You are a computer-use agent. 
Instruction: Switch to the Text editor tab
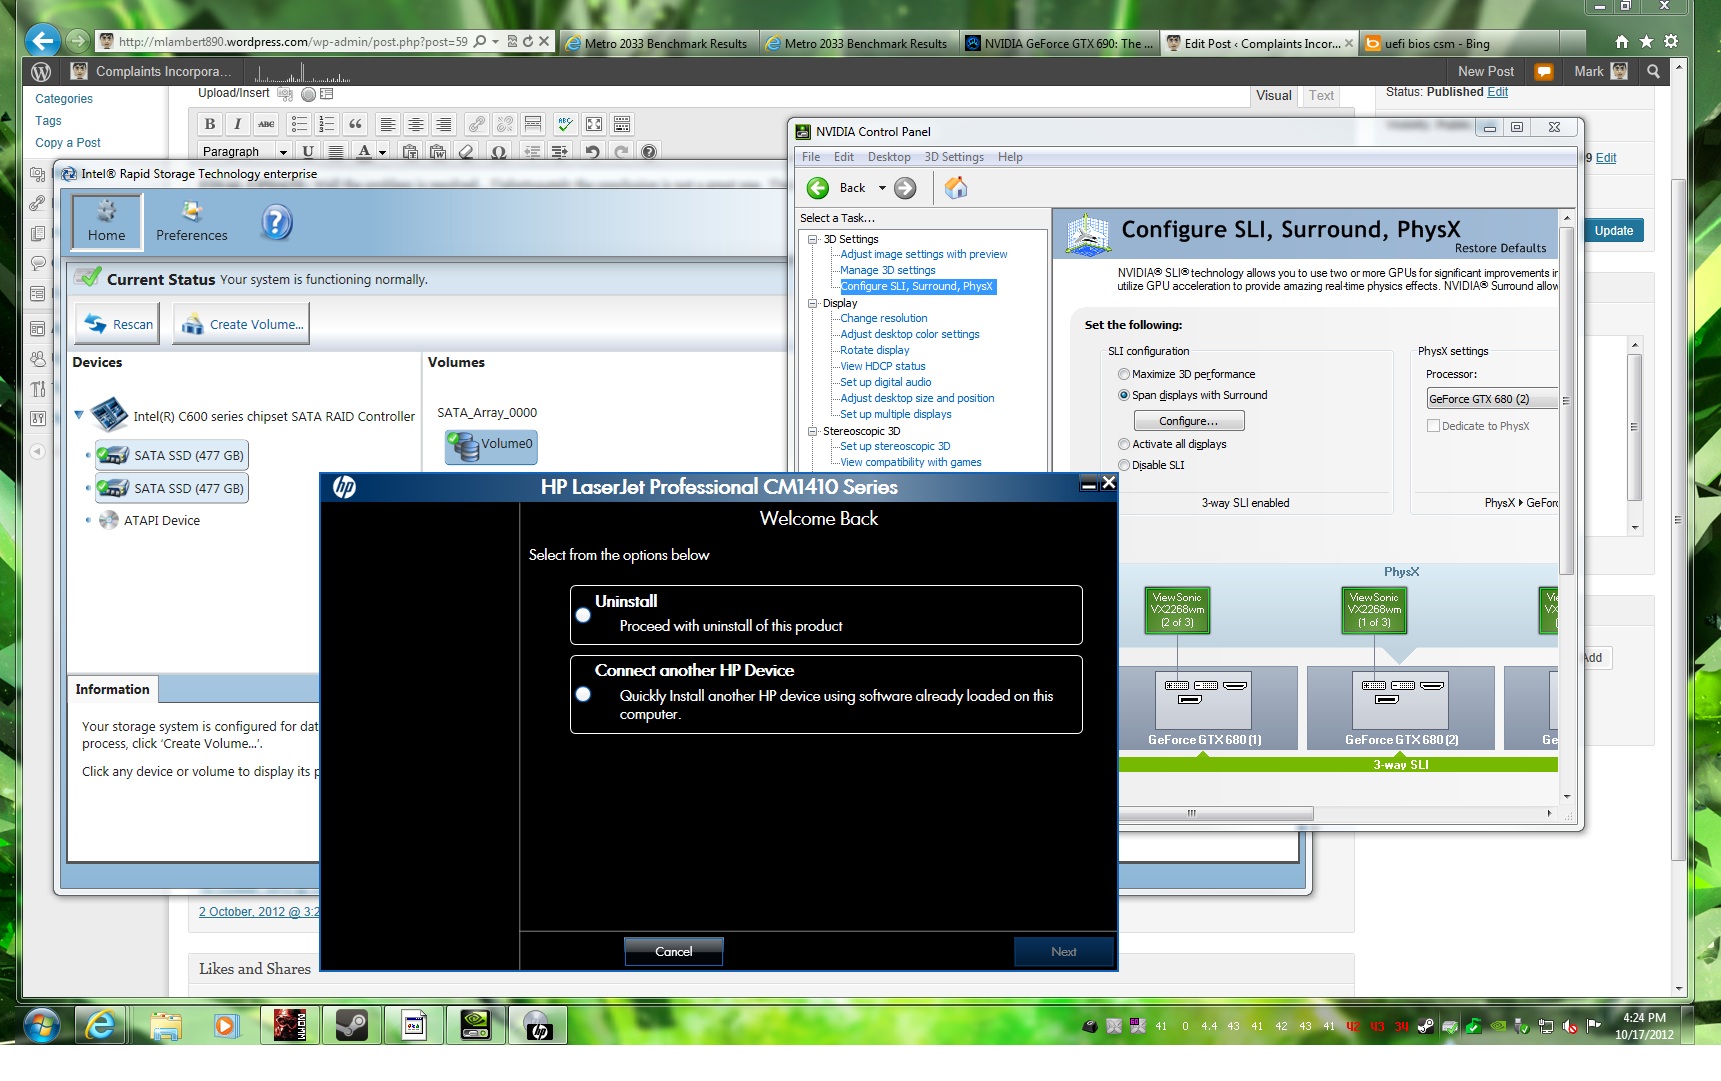coord(1321,96)
